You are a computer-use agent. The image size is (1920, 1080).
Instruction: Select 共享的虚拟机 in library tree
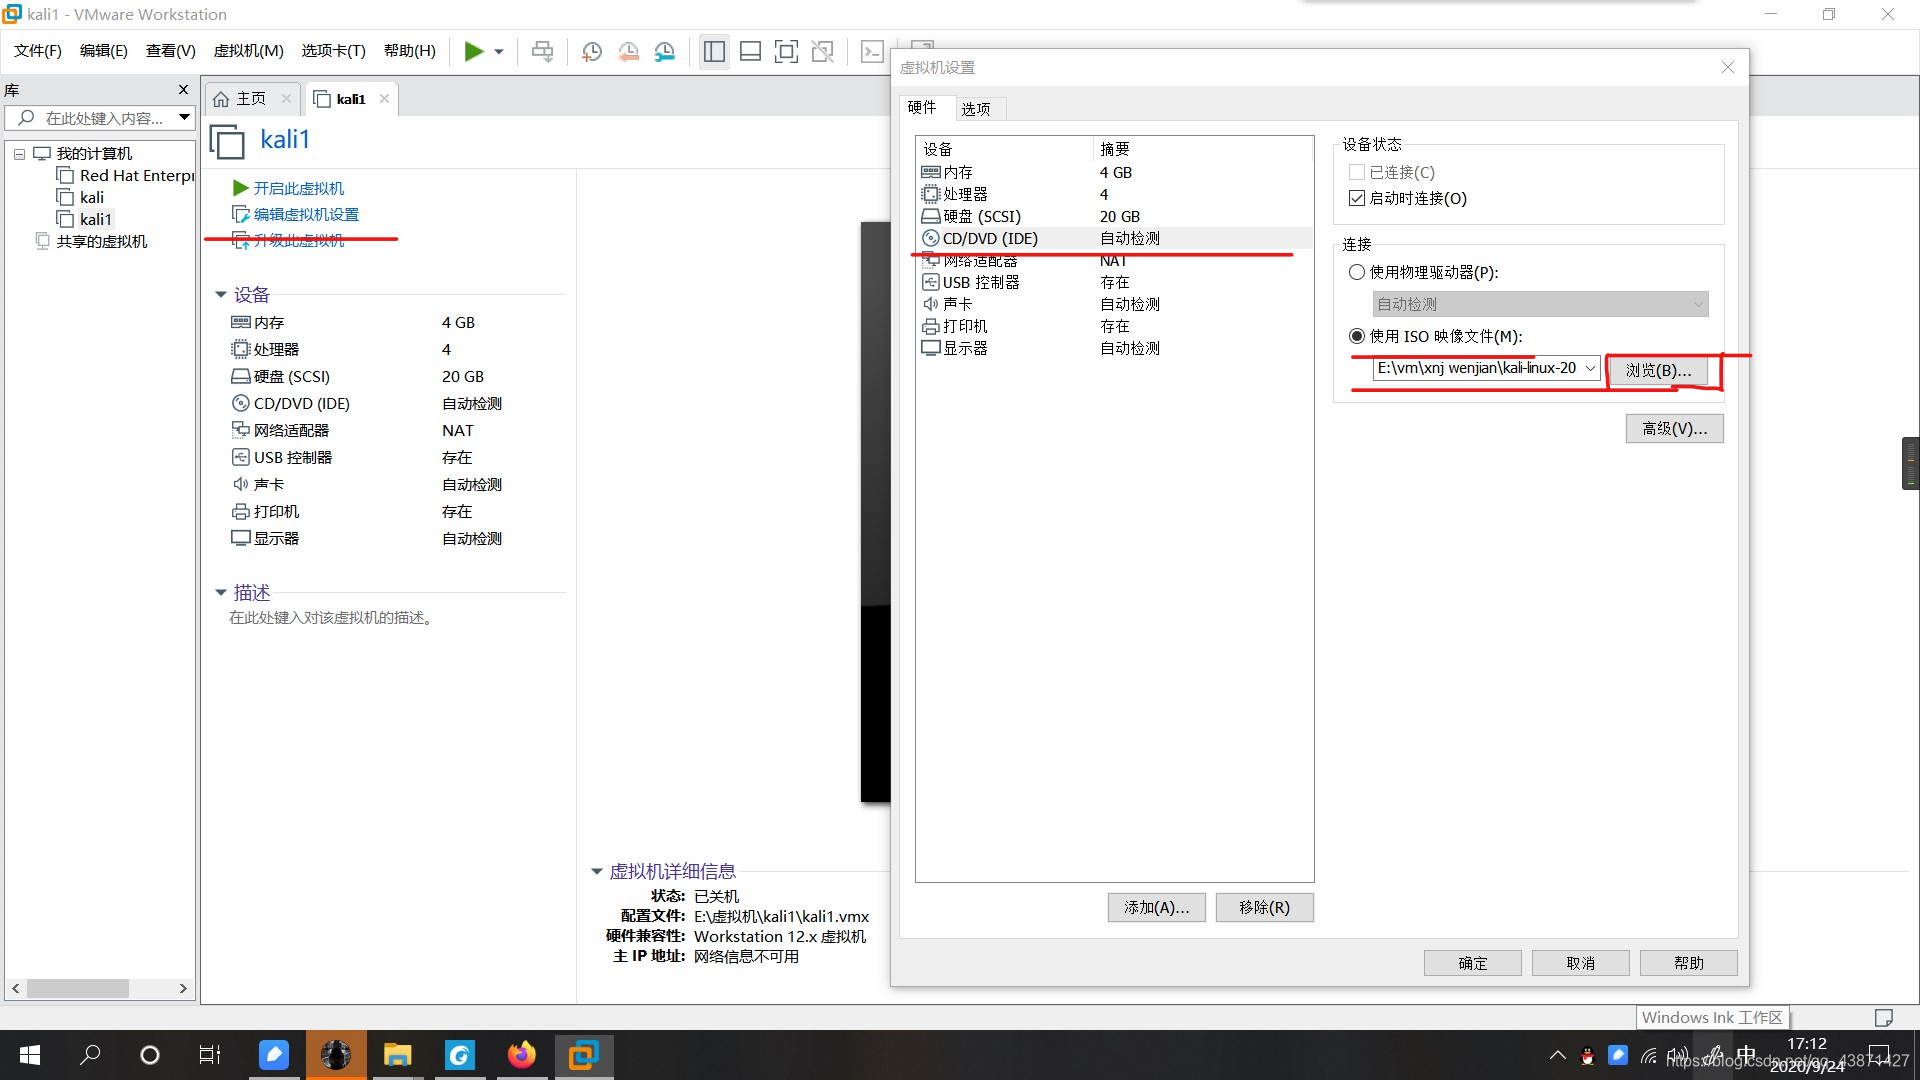[92, 242]
